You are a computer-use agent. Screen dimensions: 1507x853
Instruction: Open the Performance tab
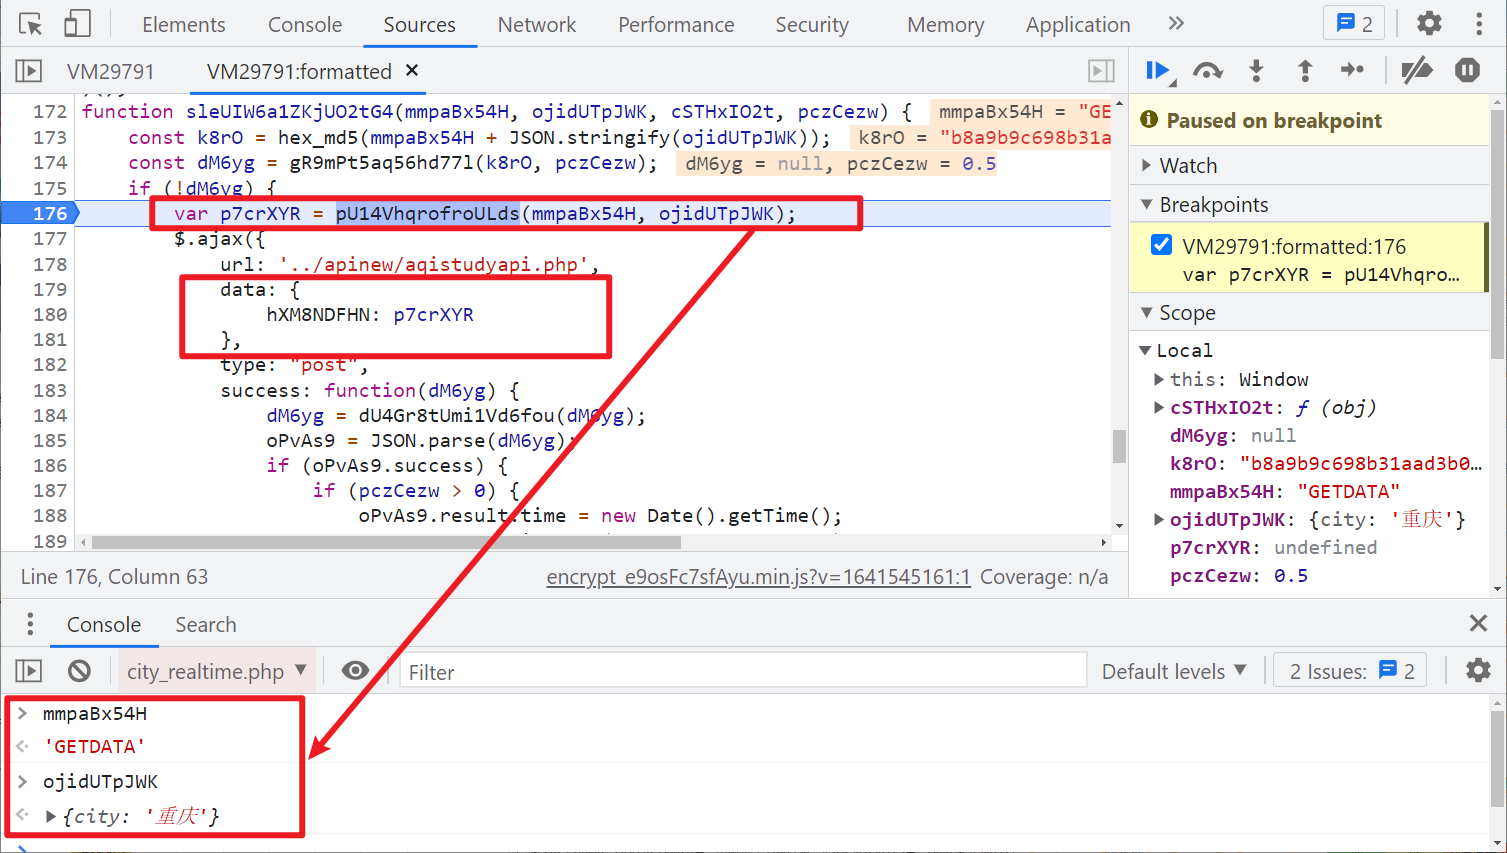(676, 24)
